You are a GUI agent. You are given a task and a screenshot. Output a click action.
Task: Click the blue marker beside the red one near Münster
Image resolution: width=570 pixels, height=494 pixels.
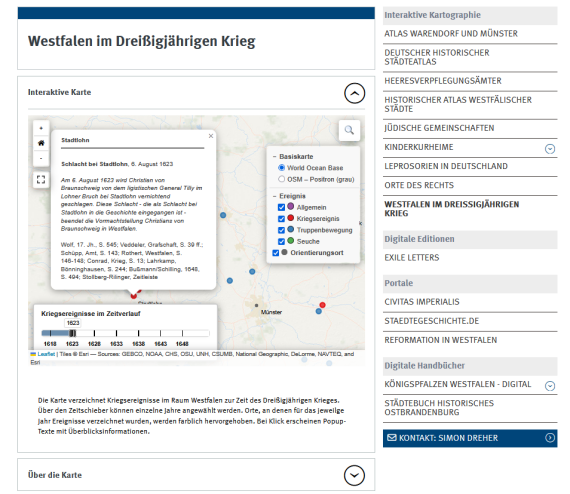pyautogui.click(x=318, y=311)
